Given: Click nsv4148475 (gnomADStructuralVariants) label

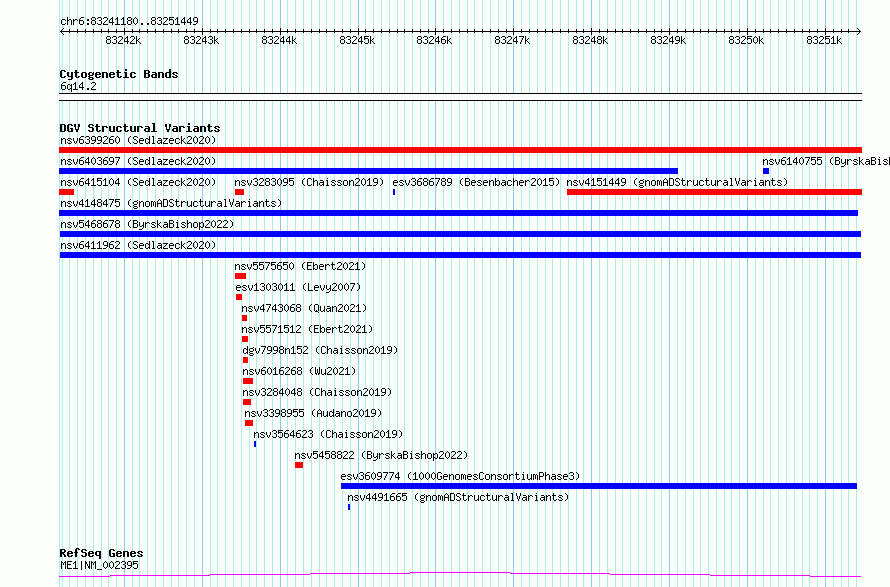Looking at the screenshot, I should pos(171,203).
